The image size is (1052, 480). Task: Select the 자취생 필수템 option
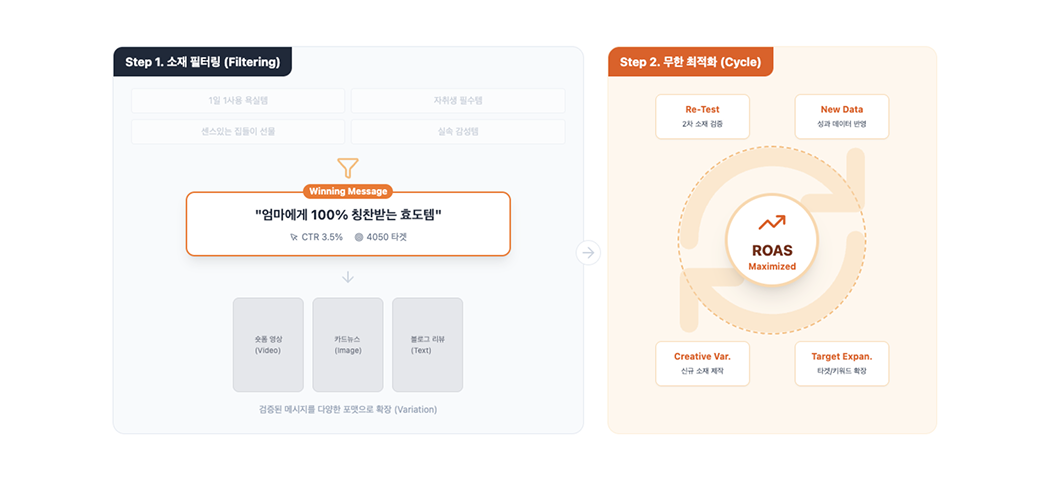pyautogui.click(x=458, y=101)
